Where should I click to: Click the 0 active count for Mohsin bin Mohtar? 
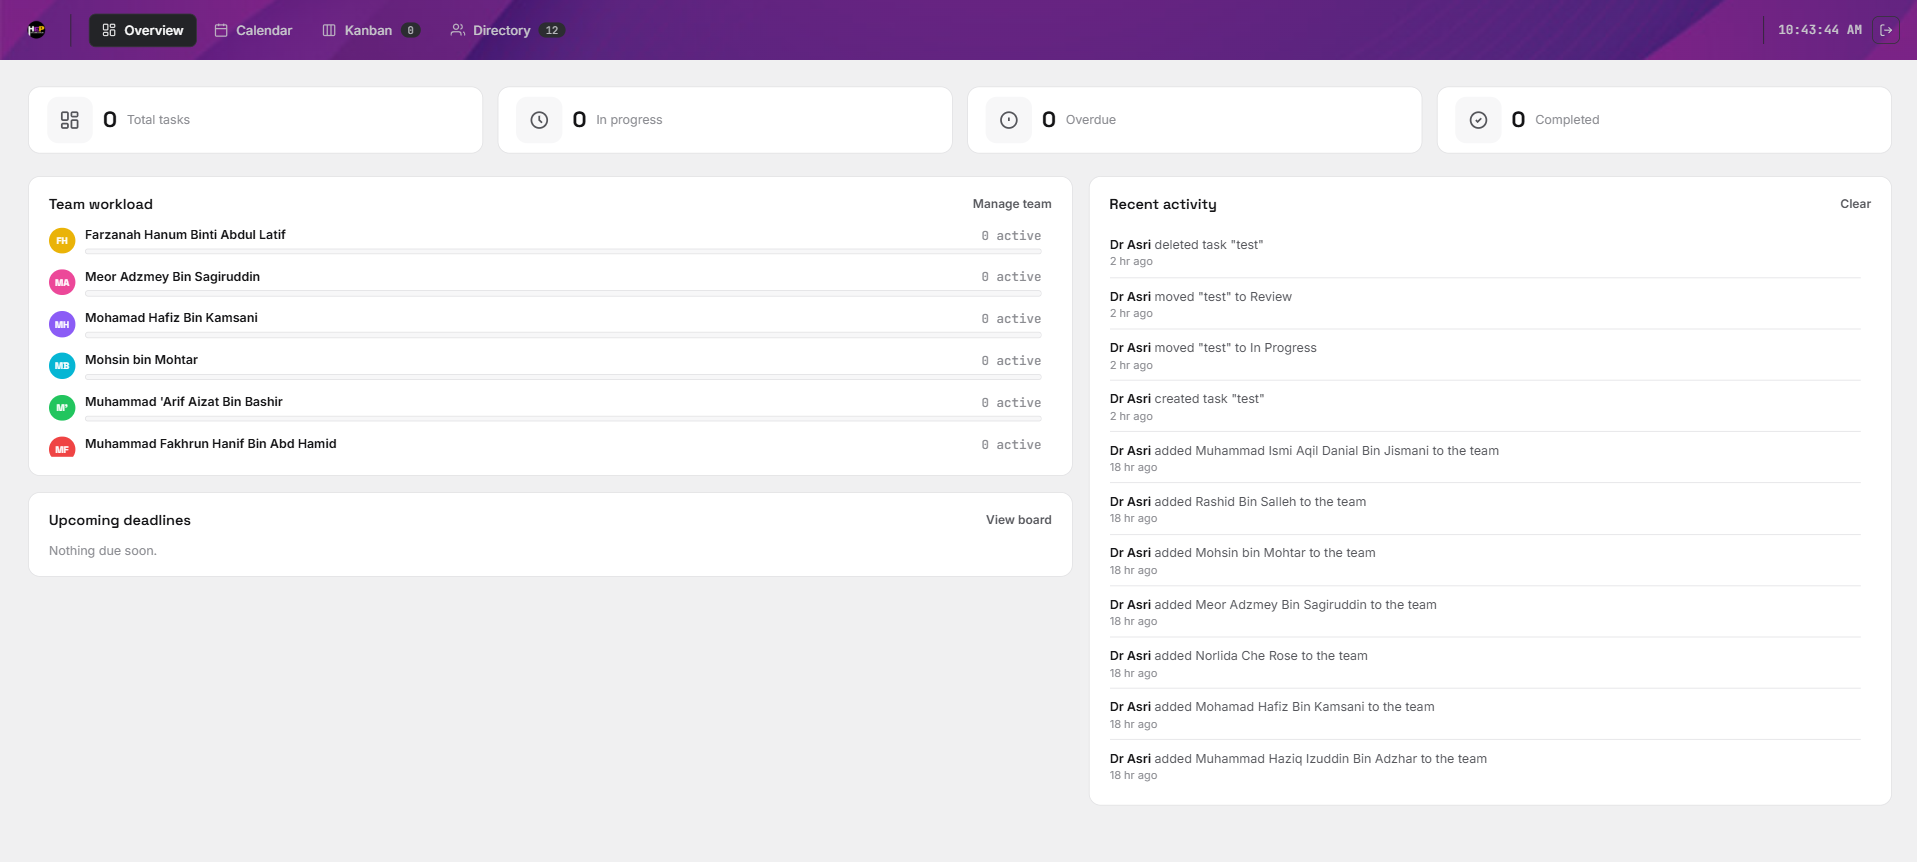coord(1011,361)
